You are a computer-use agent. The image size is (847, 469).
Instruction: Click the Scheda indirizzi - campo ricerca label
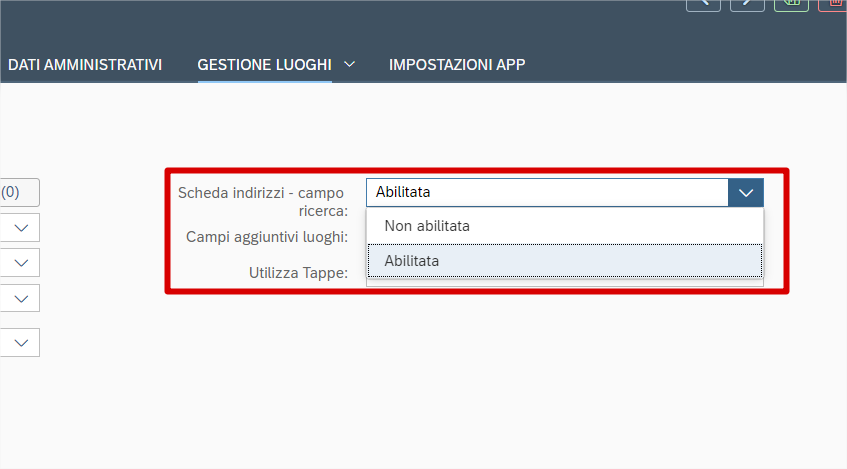tap(261, 201)
